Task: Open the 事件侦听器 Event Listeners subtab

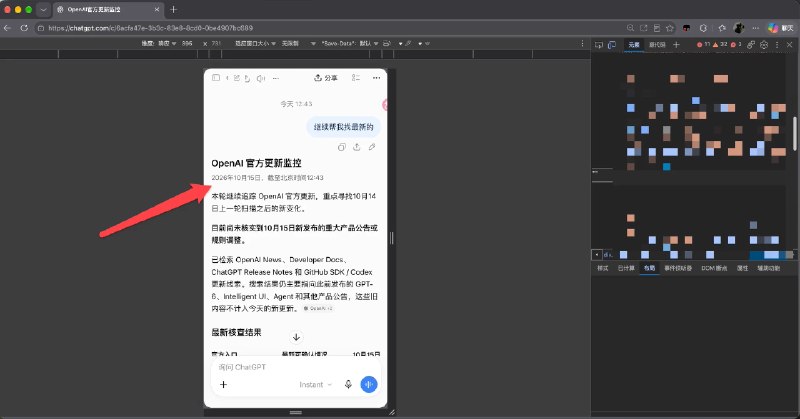Action: [x=678, y=268]
